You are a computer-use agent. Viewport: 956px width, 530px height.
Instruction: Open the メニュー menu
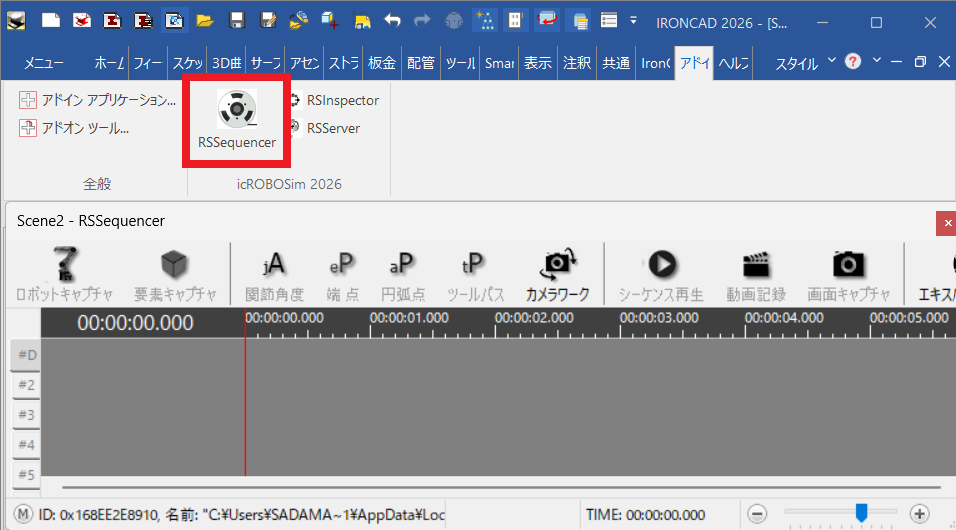tap(43, 63)
